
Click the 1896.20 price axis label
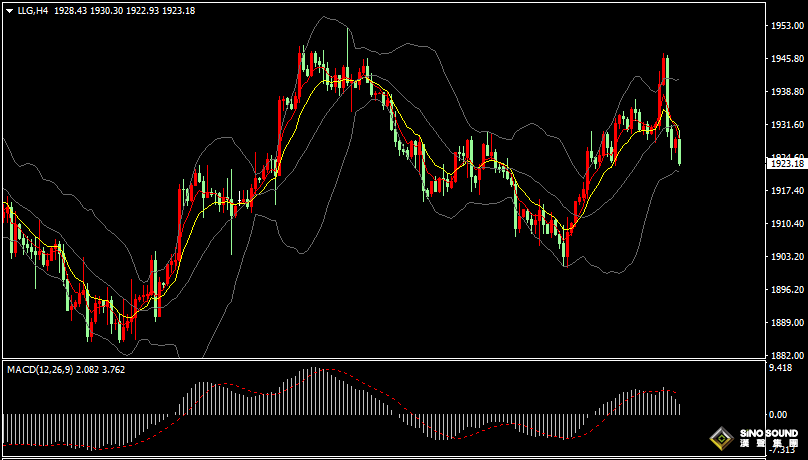click(786, 290)
